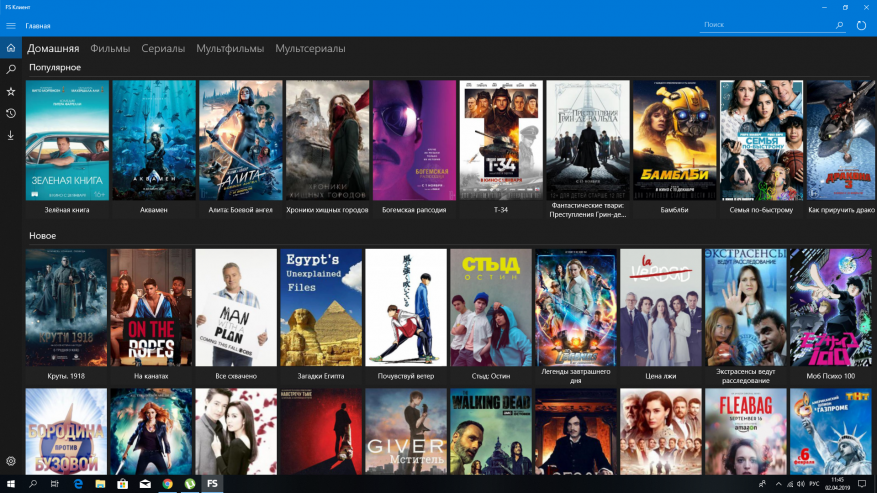Open File Explorer from taskbar
877x493 pixels.
pos(100,483)
